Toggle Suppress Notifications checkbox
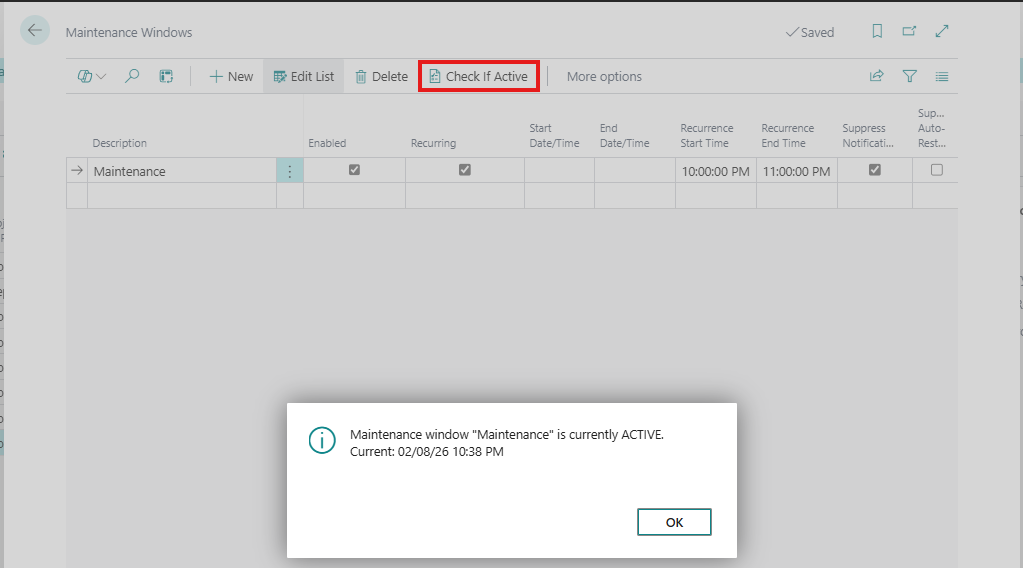 pyautogui.click(x=875, y=170)
